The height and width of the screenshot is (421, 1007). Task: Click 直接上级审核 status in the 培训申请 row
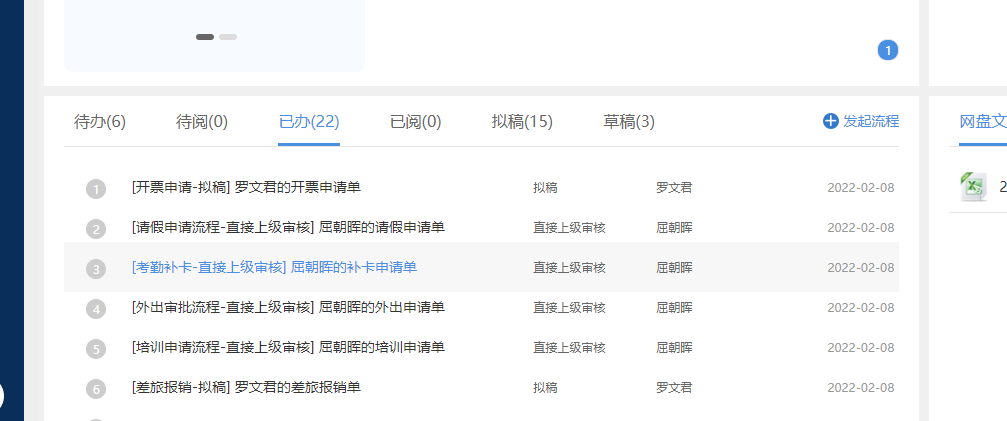tap(569, 348)
